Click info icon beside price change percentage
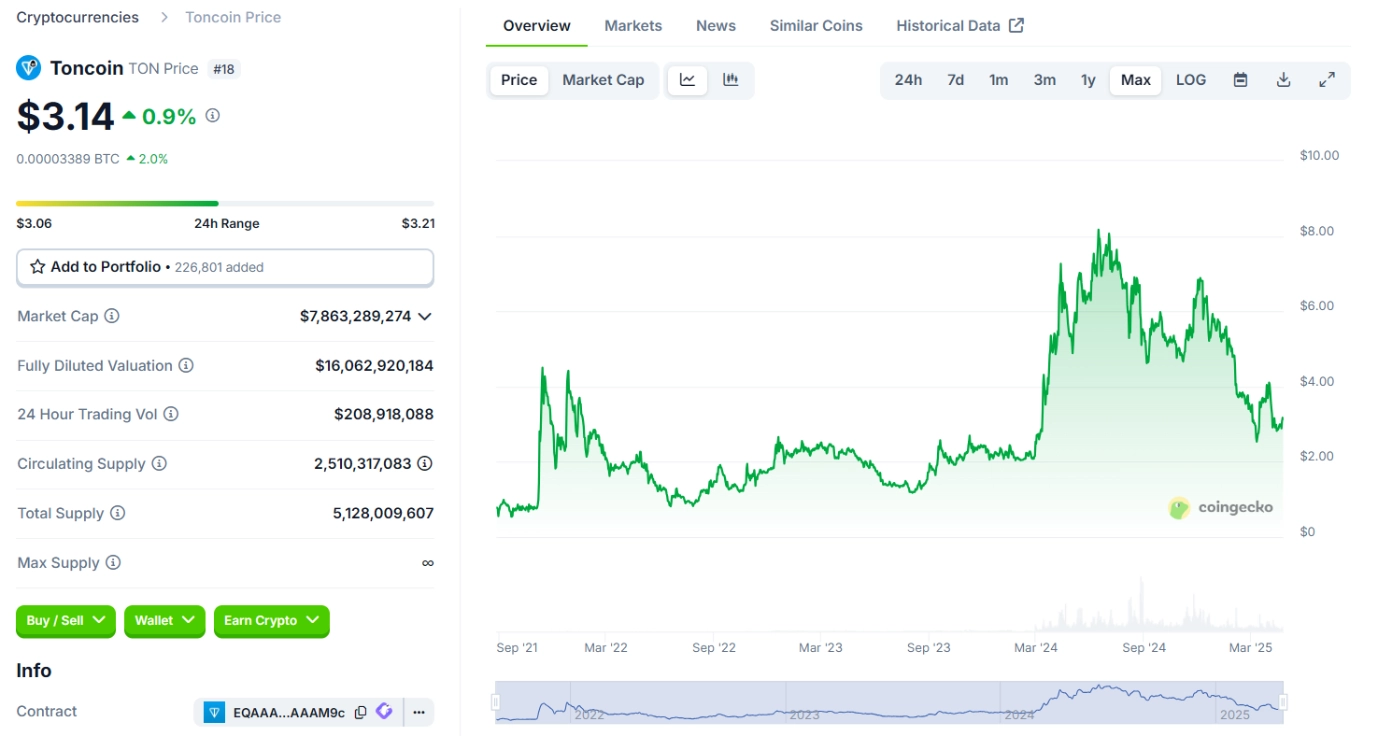This screenshot has height=736, width=1378. tap(212, 116)
